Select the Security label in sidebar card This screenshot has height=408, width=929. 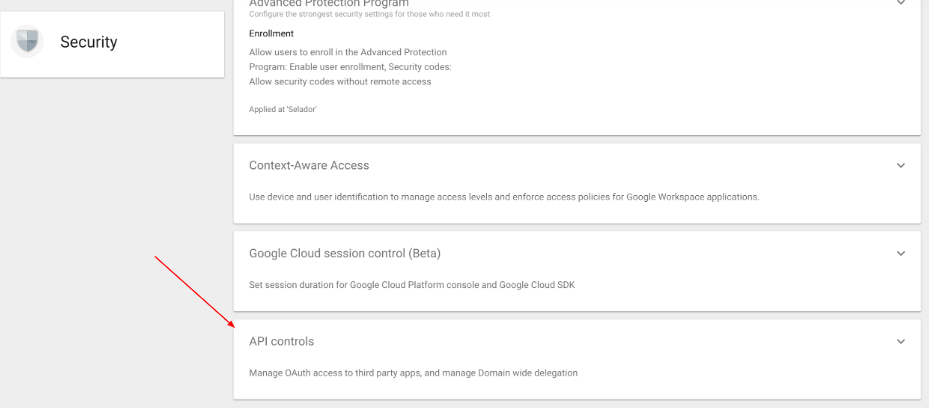[88, 42]
